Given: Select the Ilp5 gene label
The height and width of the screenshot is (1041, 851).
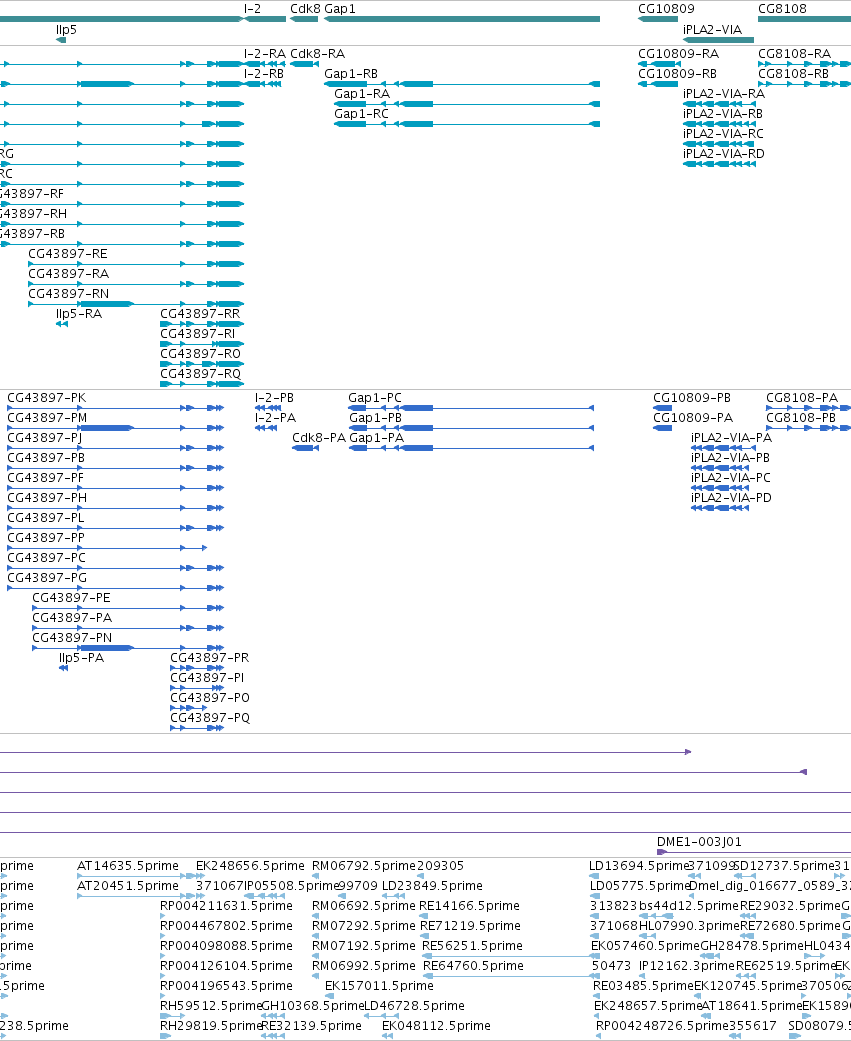Looking at the screenshot, I should (x=66, y=29).
